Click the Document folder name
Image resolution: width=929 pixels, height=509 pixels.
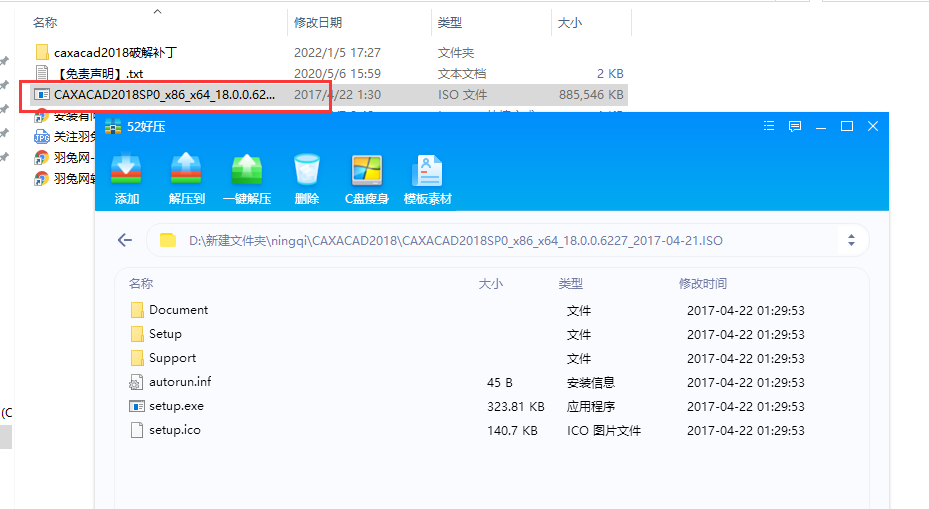(178, 310)
